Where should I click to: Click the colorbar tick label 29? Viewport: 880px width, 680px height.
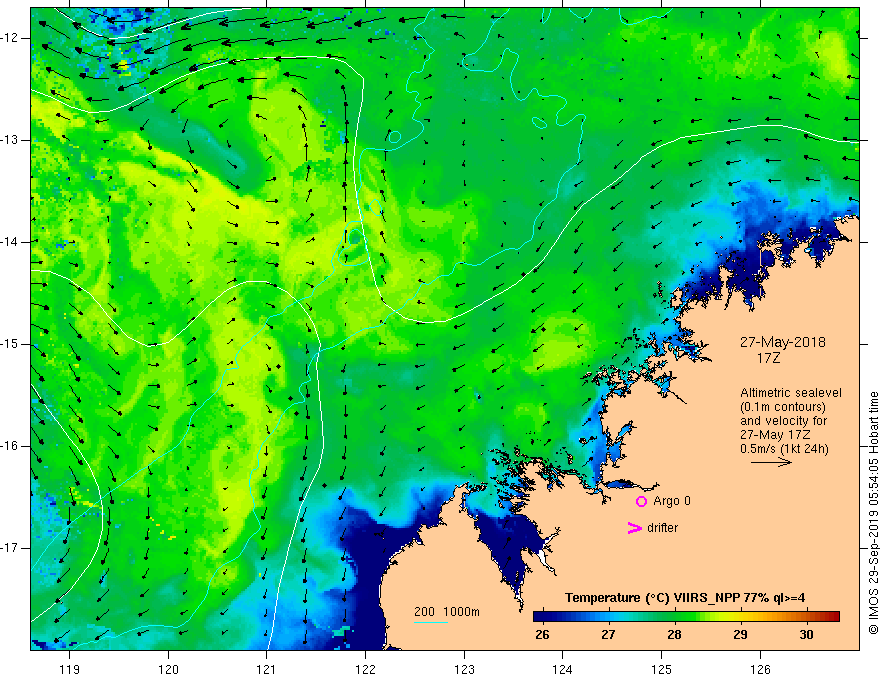740,635
